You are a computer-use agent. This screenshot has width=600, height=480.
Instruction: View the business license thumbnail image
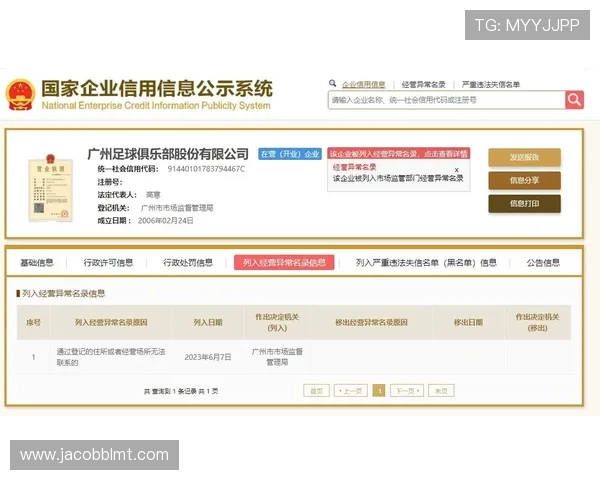(51, 188)
